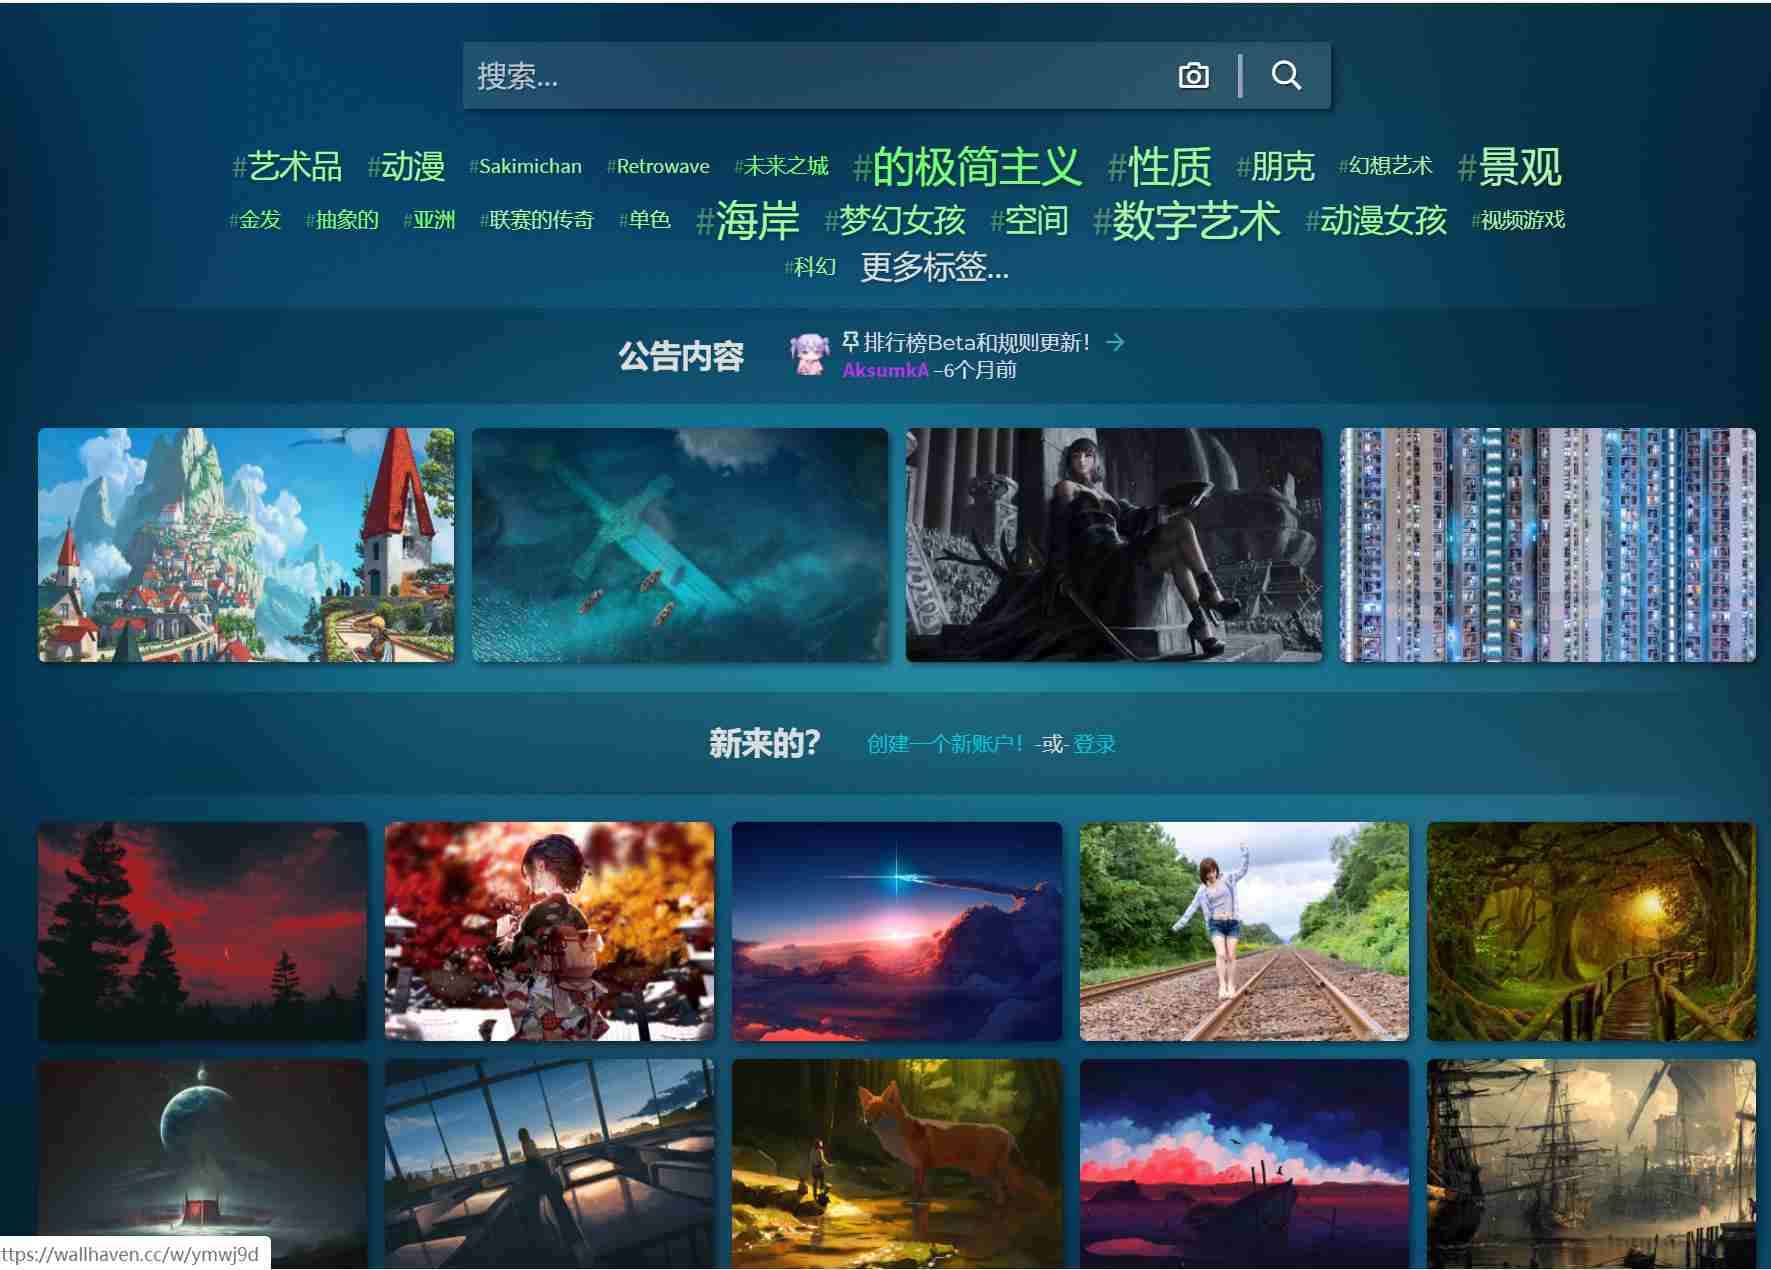View the girl on railway tracks wallpaper
The width and height of the screenshot is (1771, 1270).
click(x=1244, y=931)
